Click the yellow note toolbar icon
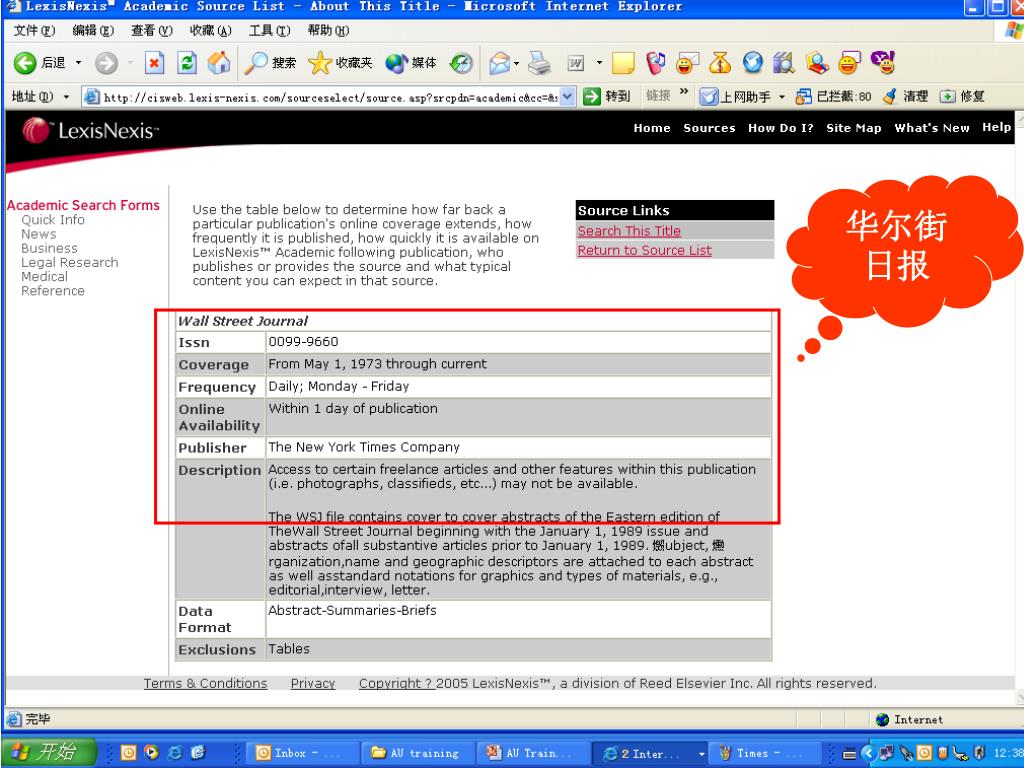Image resolution: width=1024 pixels, height=768 pixels. tap(623, 63)
